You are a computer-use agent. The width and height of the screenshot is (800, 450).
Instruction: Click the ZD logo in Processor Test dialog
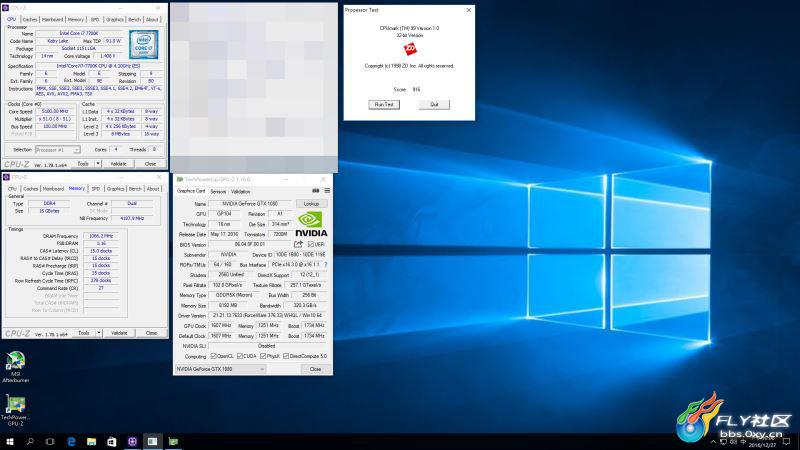tap(410, 49)
